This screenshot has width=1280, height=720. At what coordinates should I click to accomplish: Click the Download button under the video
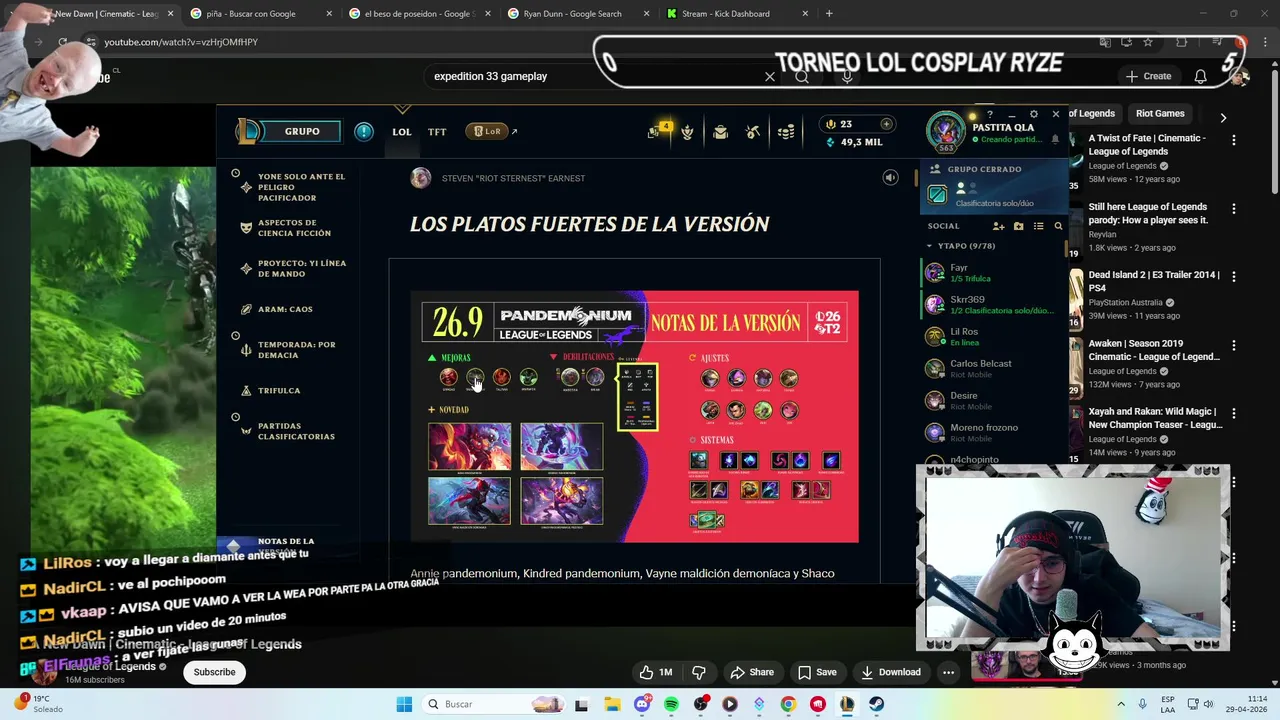click(891, 672)
